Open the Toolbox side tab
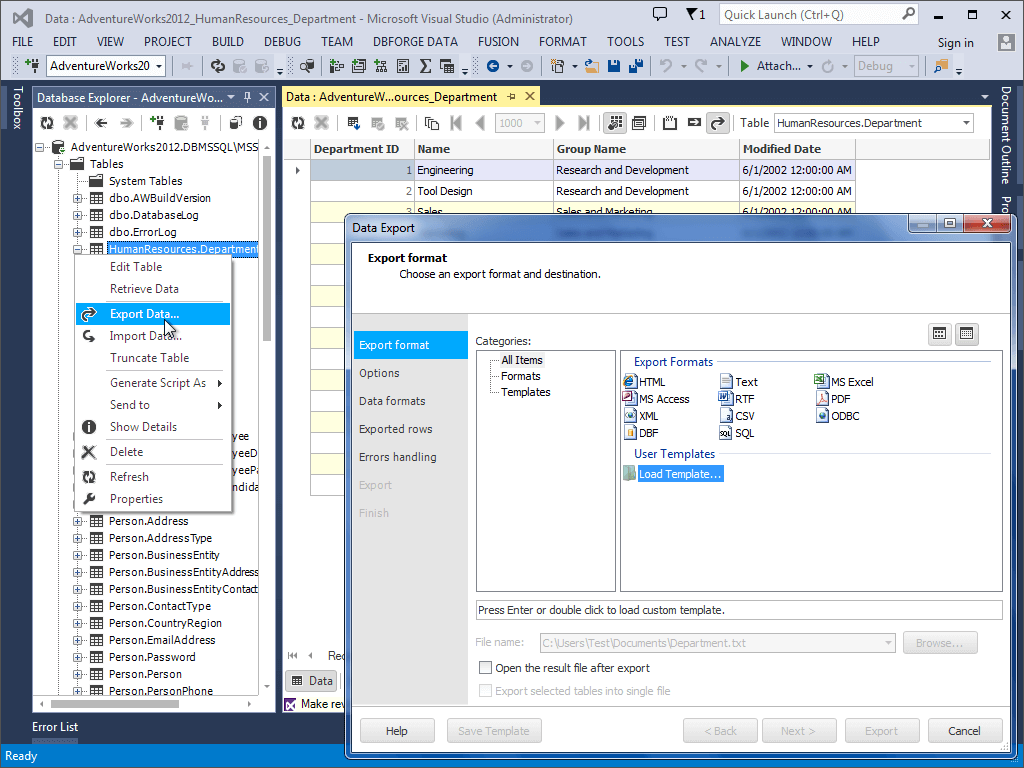The height and width of the screenshot is (768, 1024). pyautogui.click(x=18, y=107)
